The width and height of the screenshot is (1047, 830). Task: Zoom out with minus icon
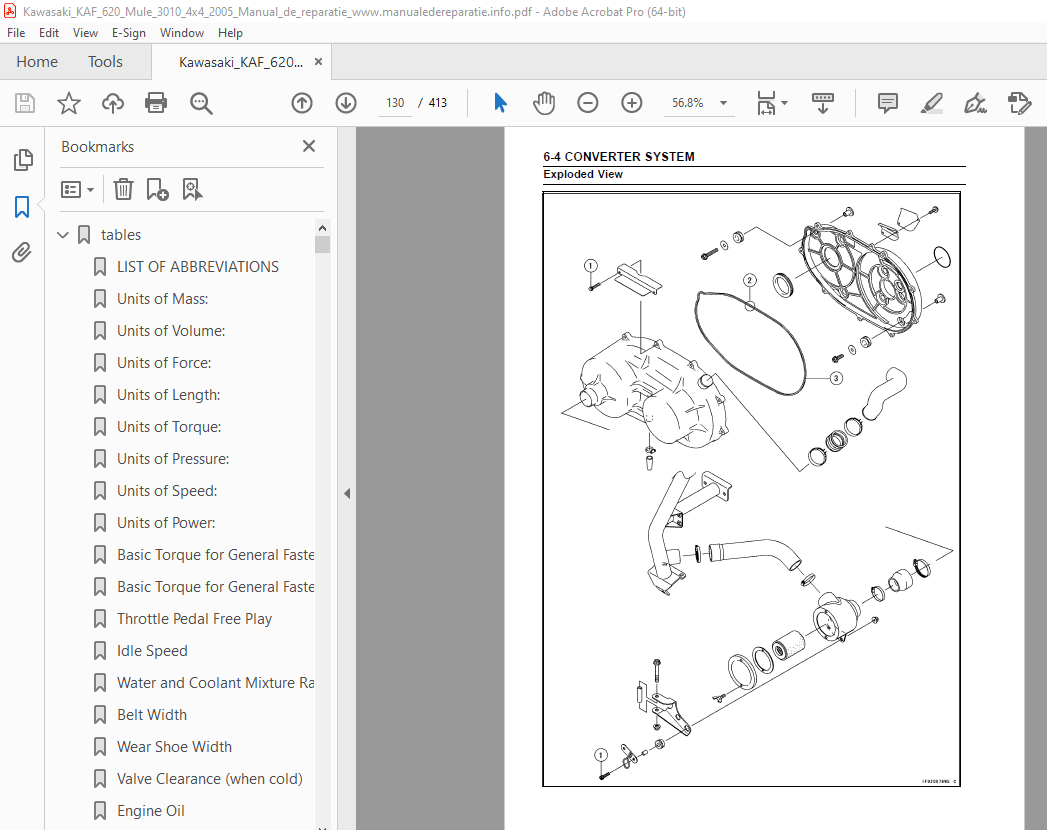pyautogui.click(x=588, y=103)
